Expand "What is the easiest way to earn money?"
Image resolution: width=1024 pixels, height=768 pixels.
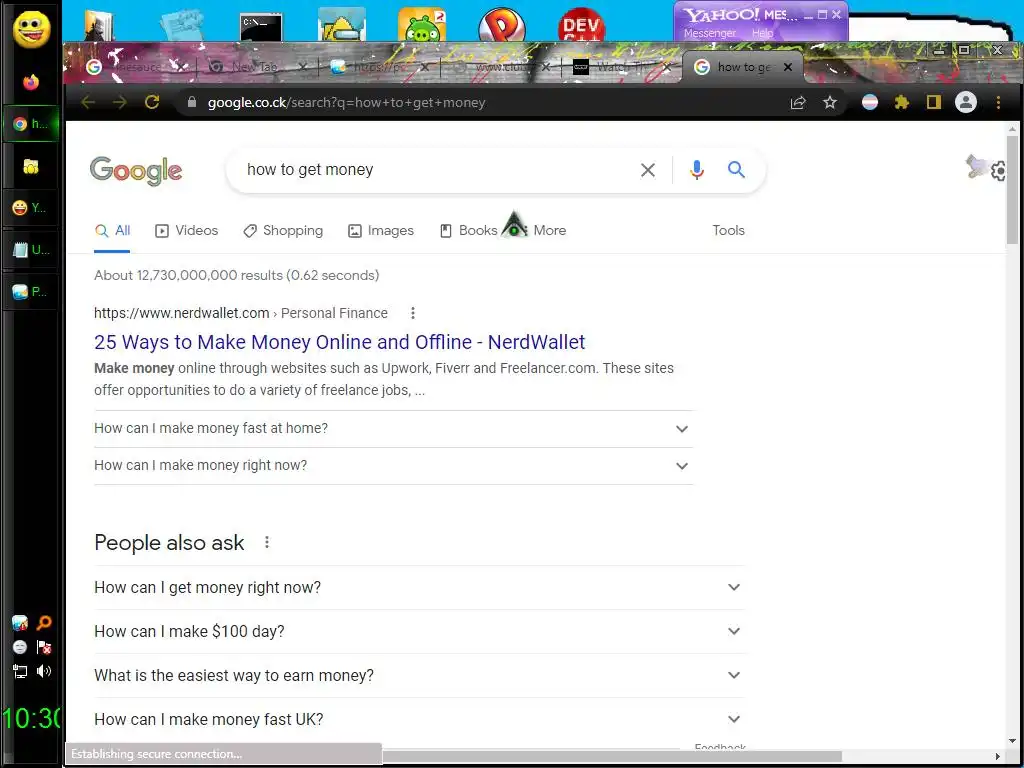point(419,675)
